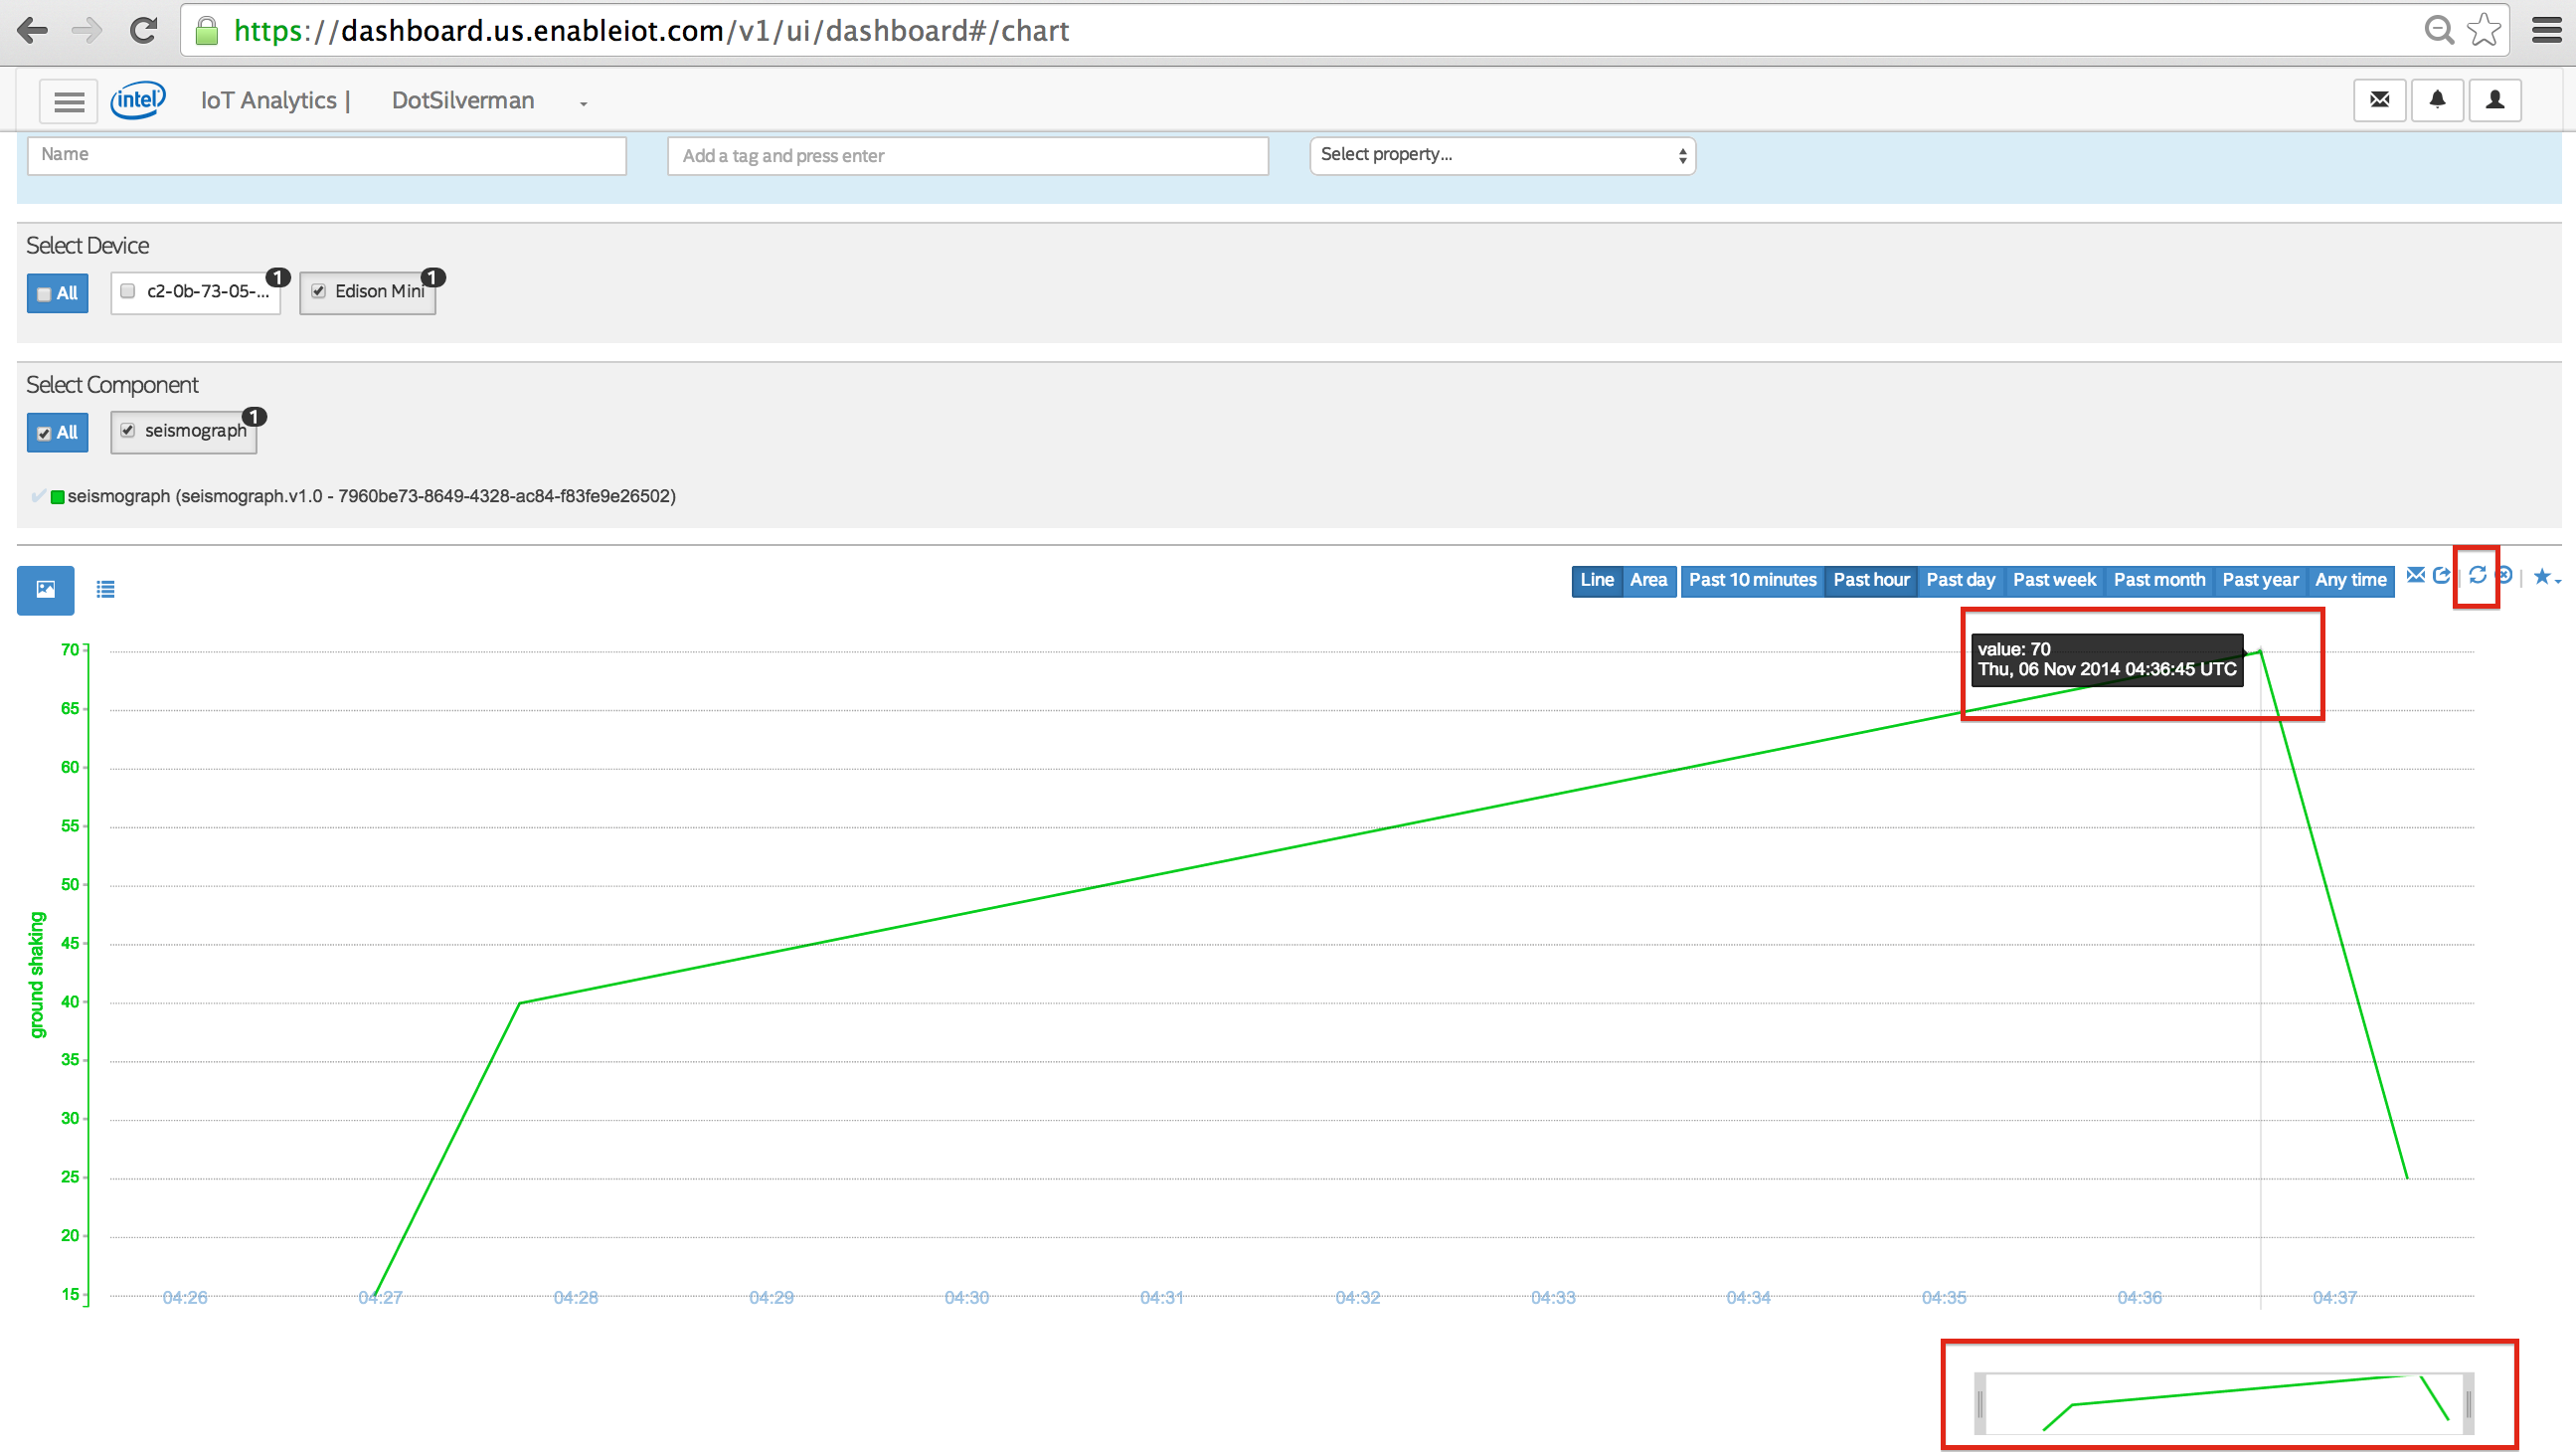Click the Select Component heading

[112, 385]
